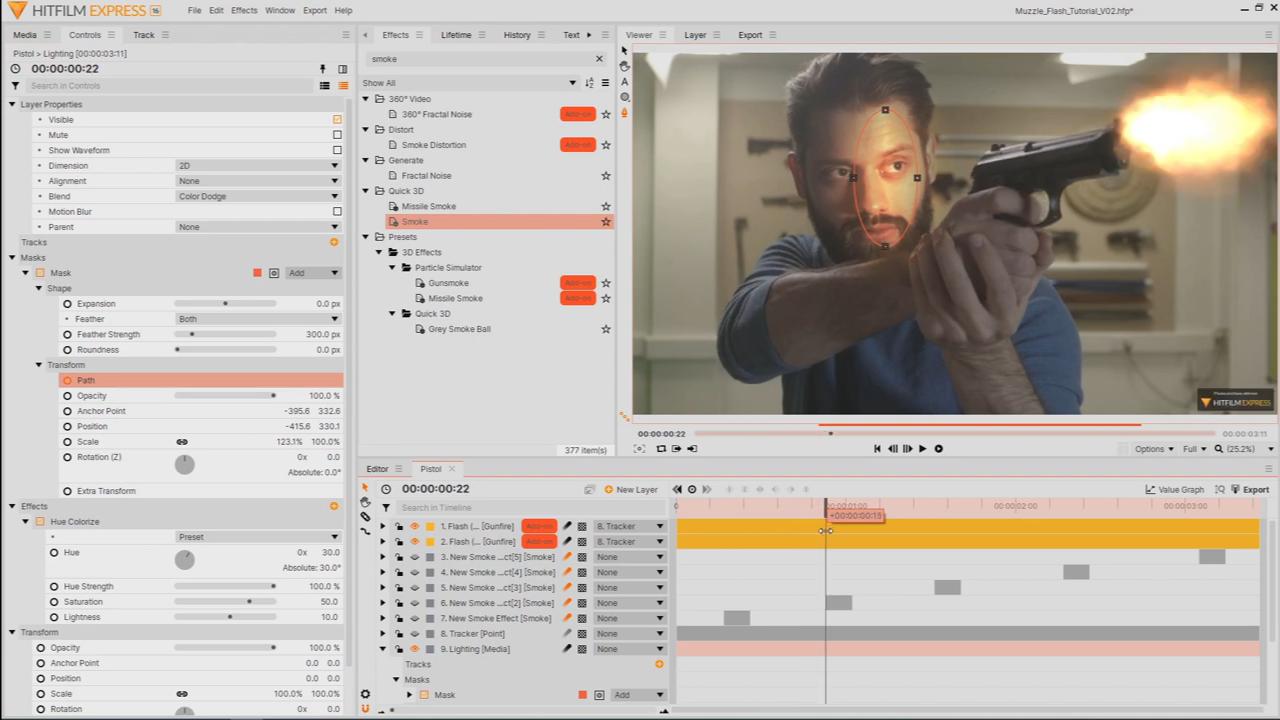Open the Window menu
Screen dimensions: 1280x720
coord(280,10)
